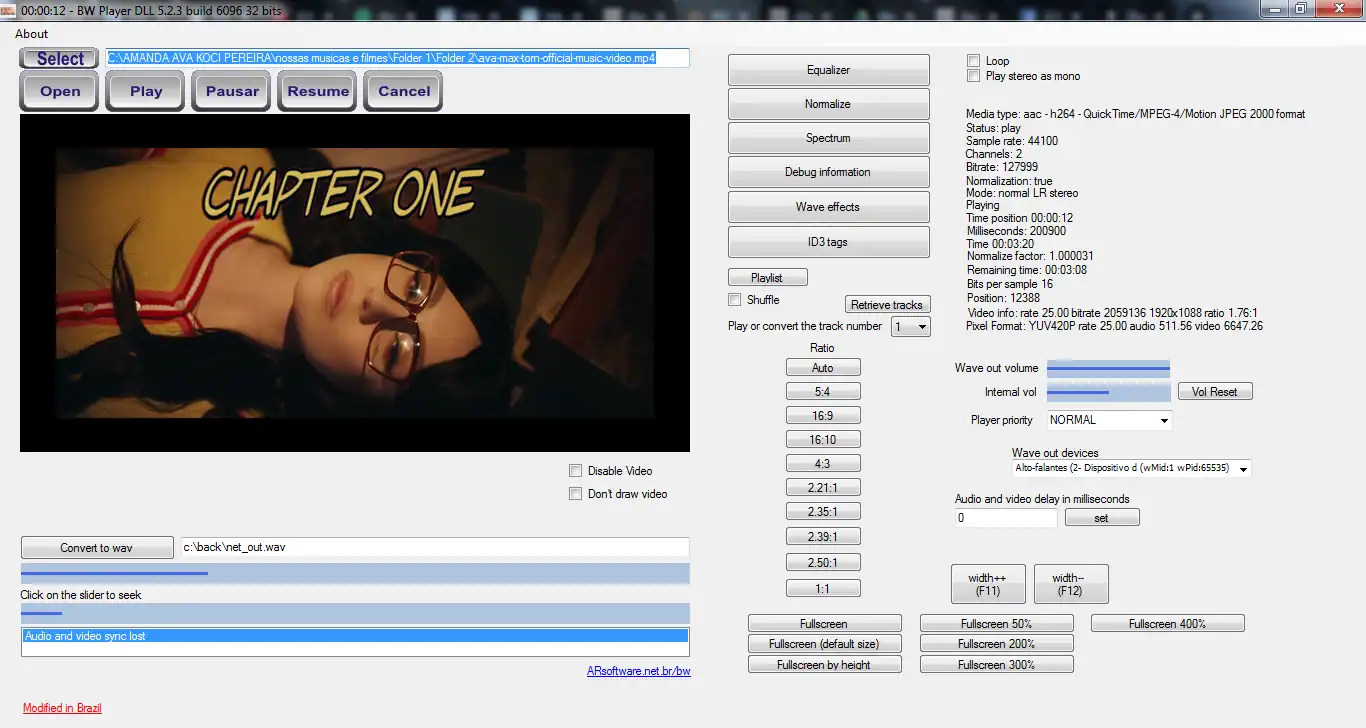Click Fullscreen (default size)

pos(825,644)
